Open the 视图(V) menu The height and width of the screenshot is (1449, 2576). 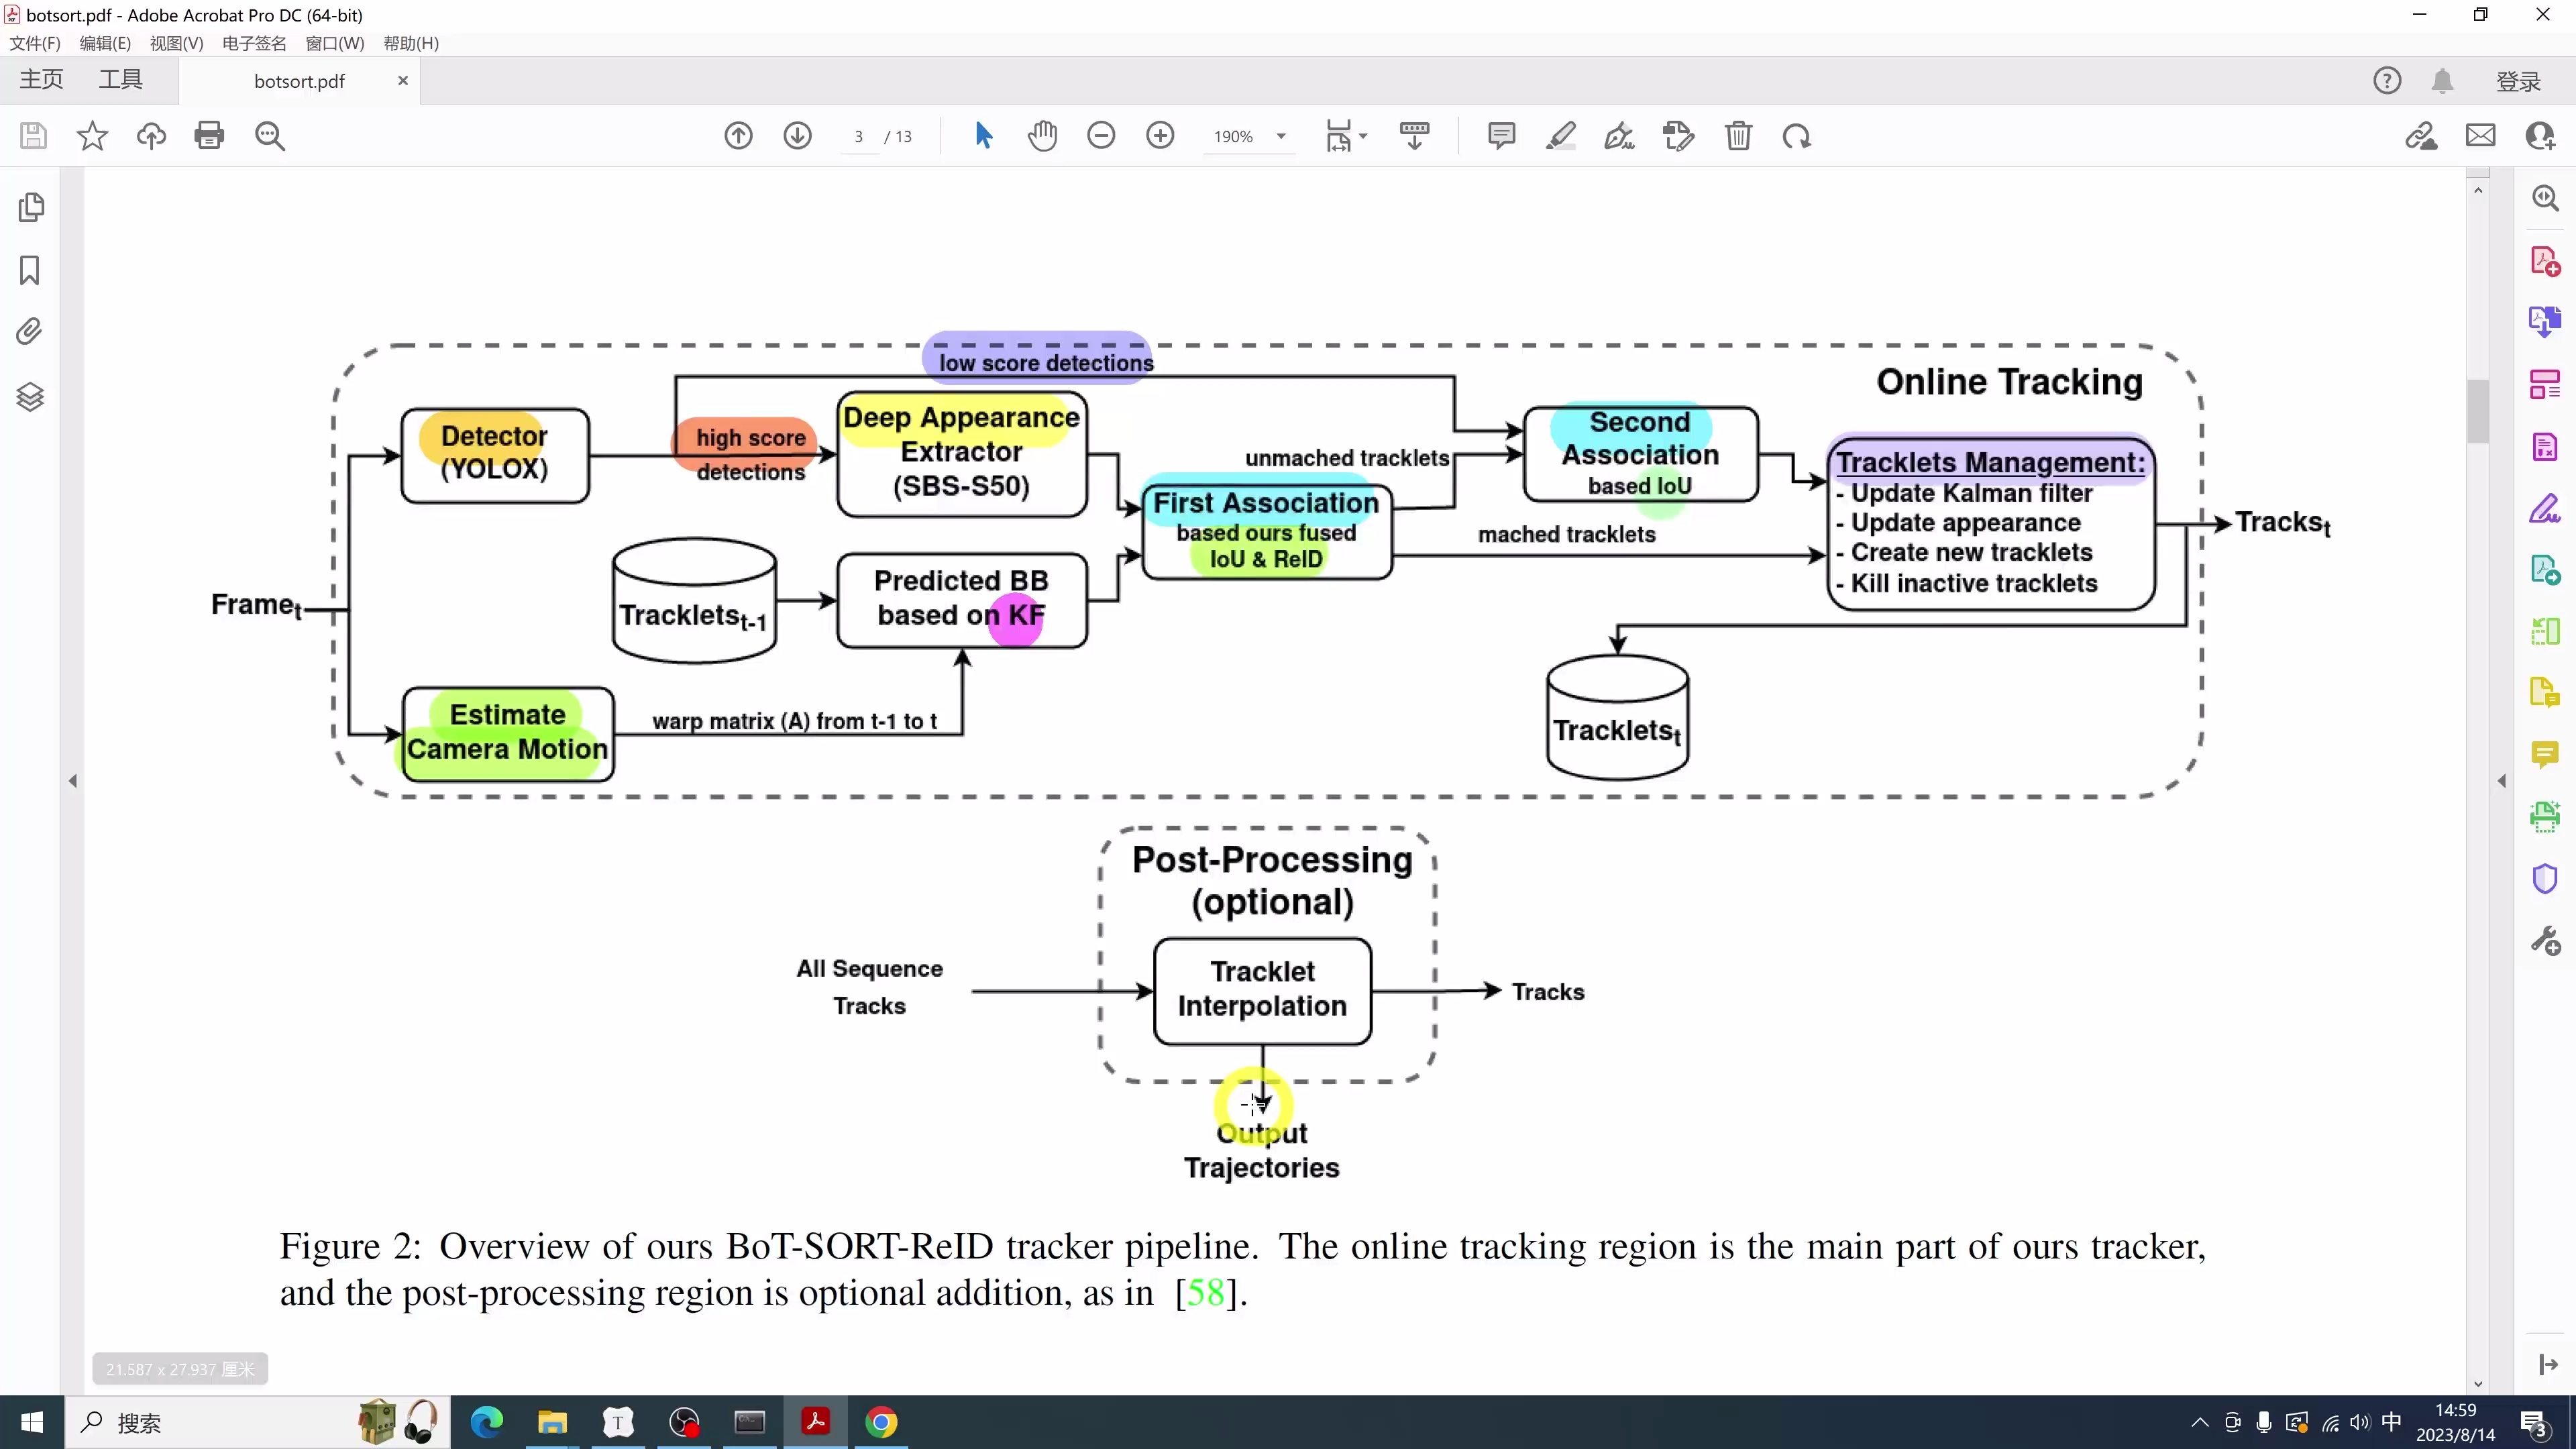point(176,43)
